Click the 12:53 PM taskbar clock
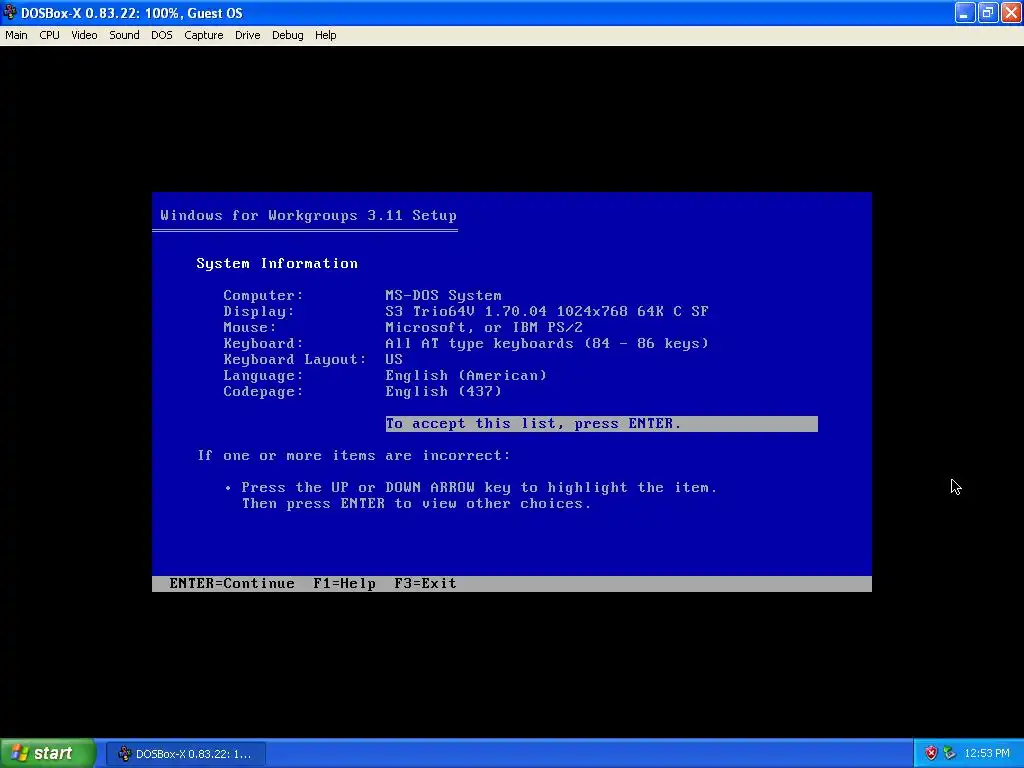Image resolution: width=1024 pixels, height=768 pixels. pyautogui.click(x=987, y=754)
